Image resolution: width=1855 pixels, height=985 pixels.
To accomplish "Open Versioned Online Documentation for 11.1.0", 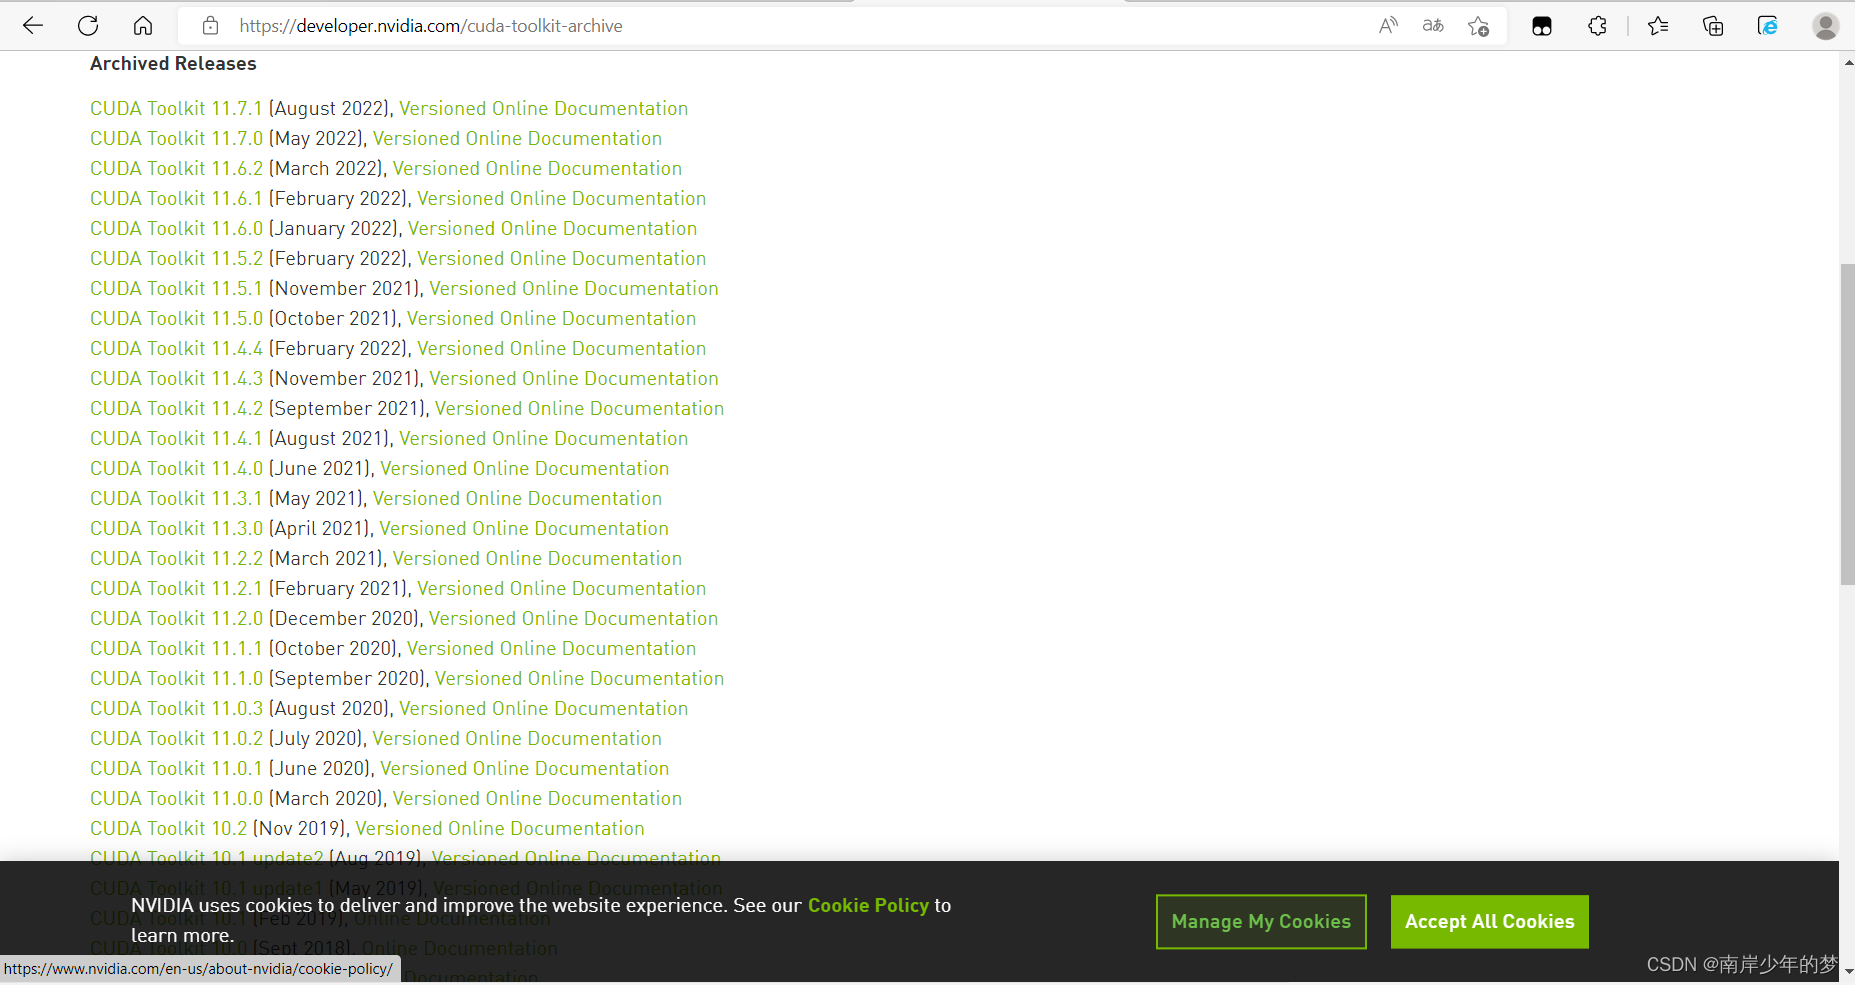I will coord(579,678).
